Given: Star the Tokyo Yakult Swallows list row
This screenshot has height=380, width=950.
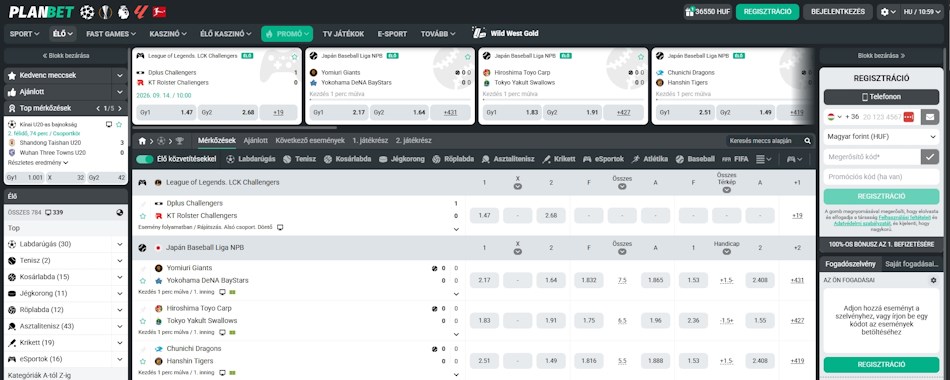Looking at the screenshot, I should coord(143,321).
